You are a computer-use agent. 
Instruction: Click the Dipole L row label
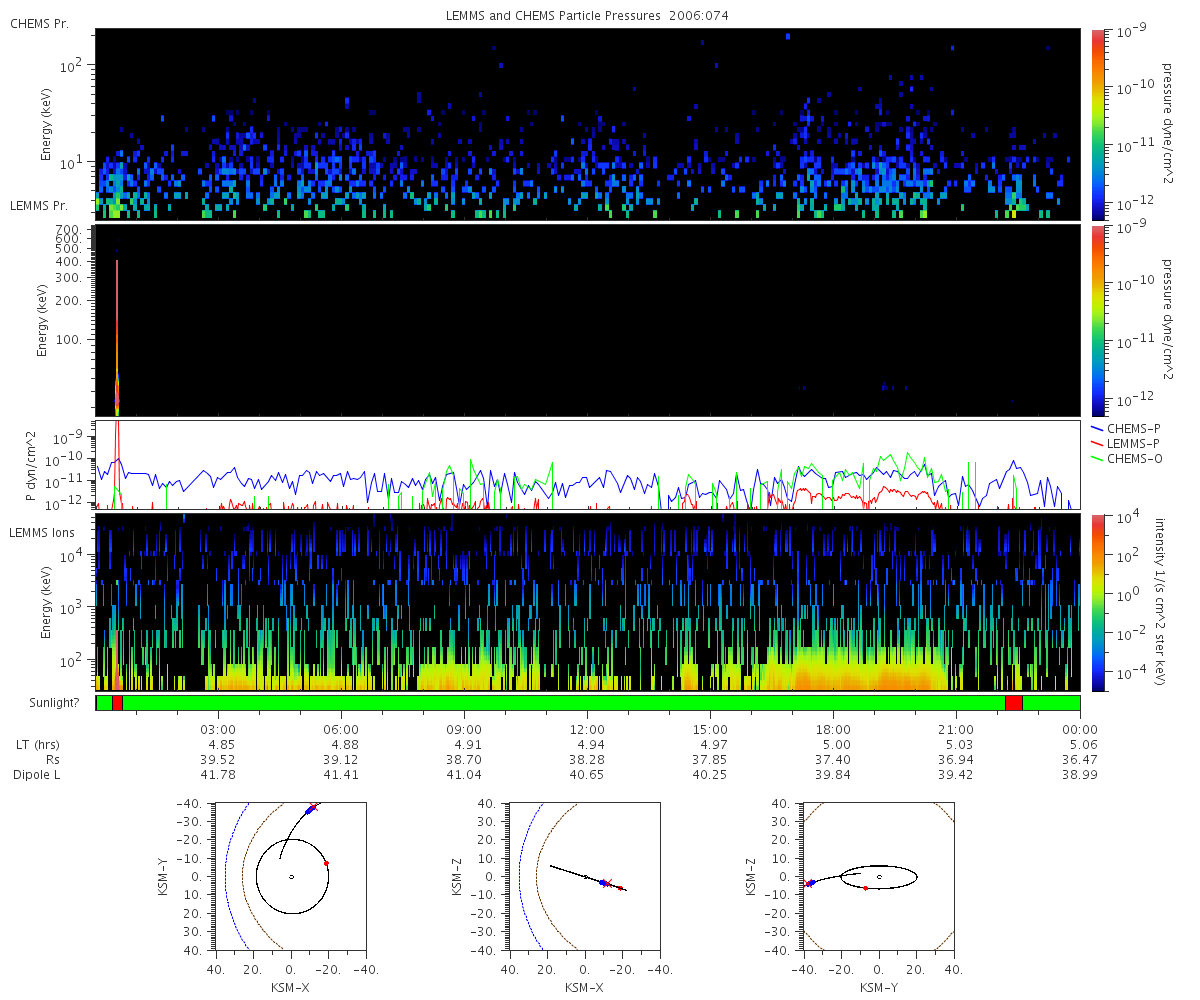[39, 775]
